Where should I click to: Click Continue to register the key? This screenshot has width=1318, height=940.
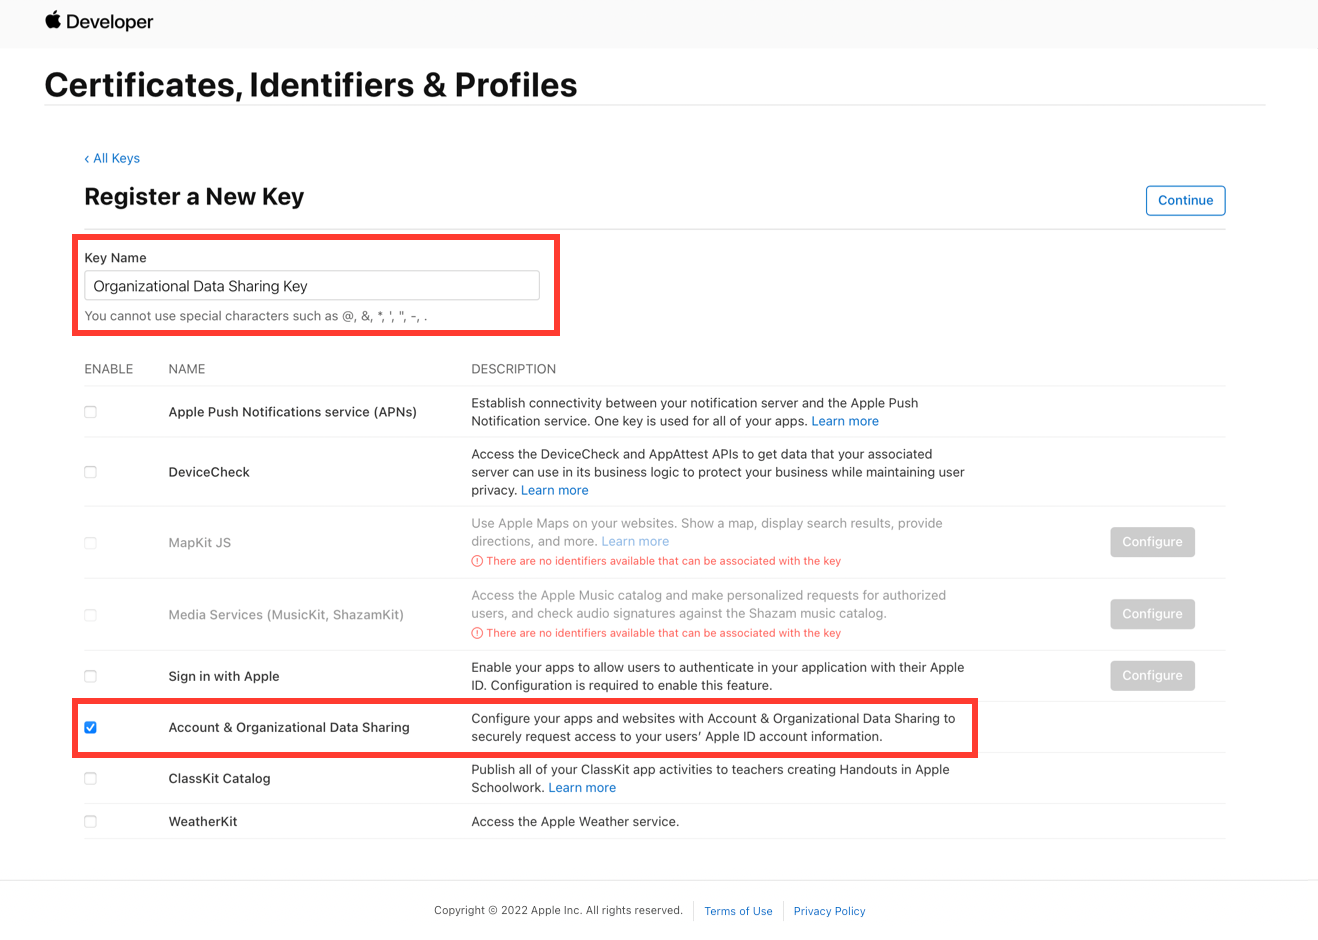tap(1185, 200)
